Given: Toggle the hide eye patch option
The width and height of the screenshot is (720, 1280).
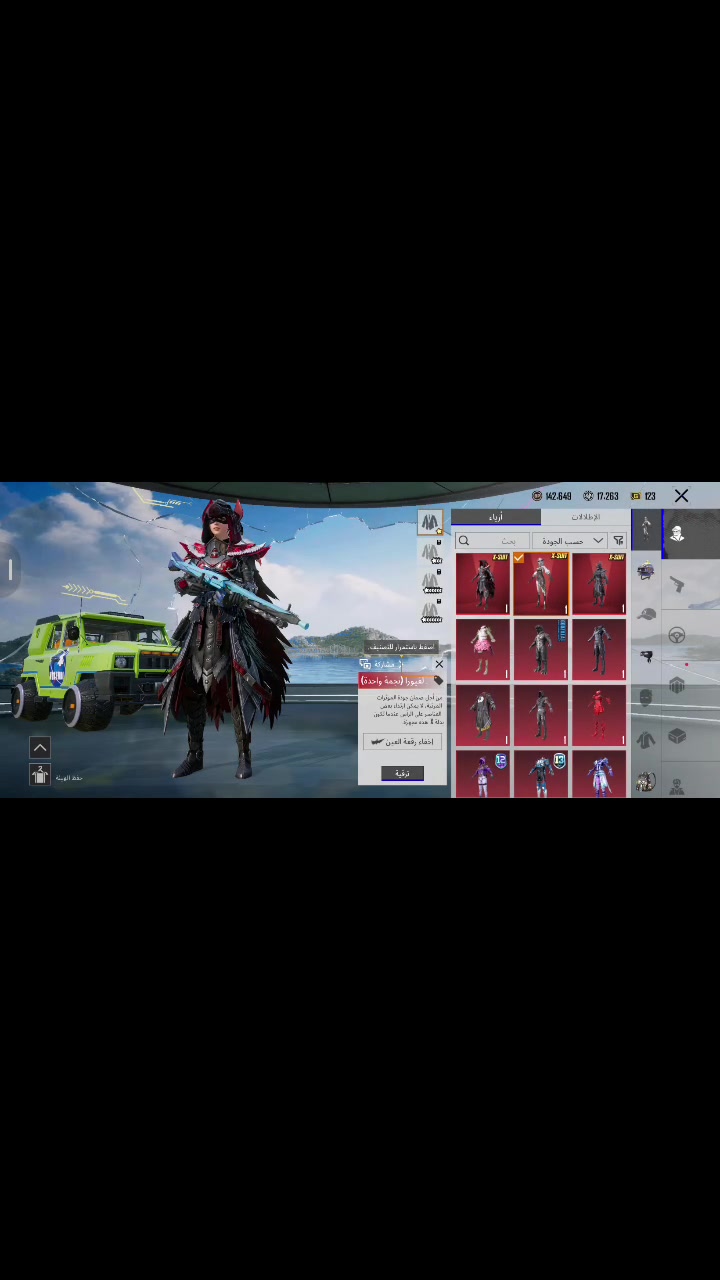Looking at the screenshot, I should [x=402, y=742].
